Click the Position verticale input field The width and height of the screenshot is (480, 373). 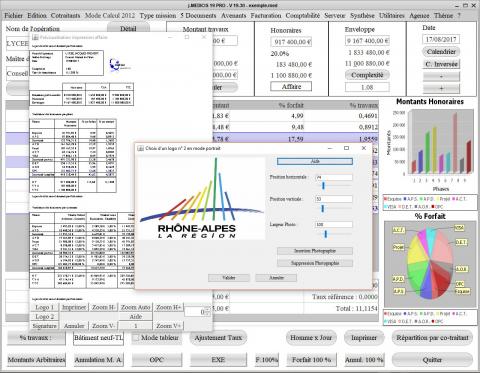[334, 199]
